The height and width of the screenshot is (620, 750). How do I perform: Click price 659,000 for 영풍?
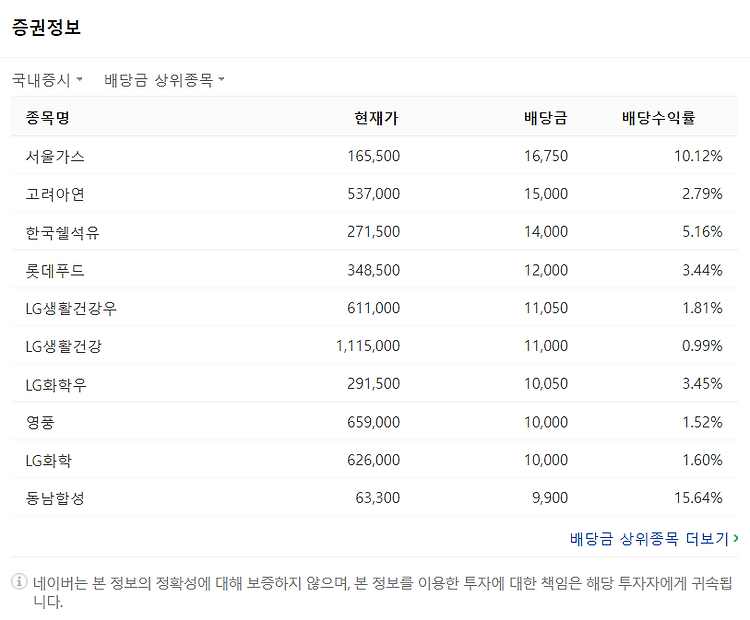tap(374, 422)
